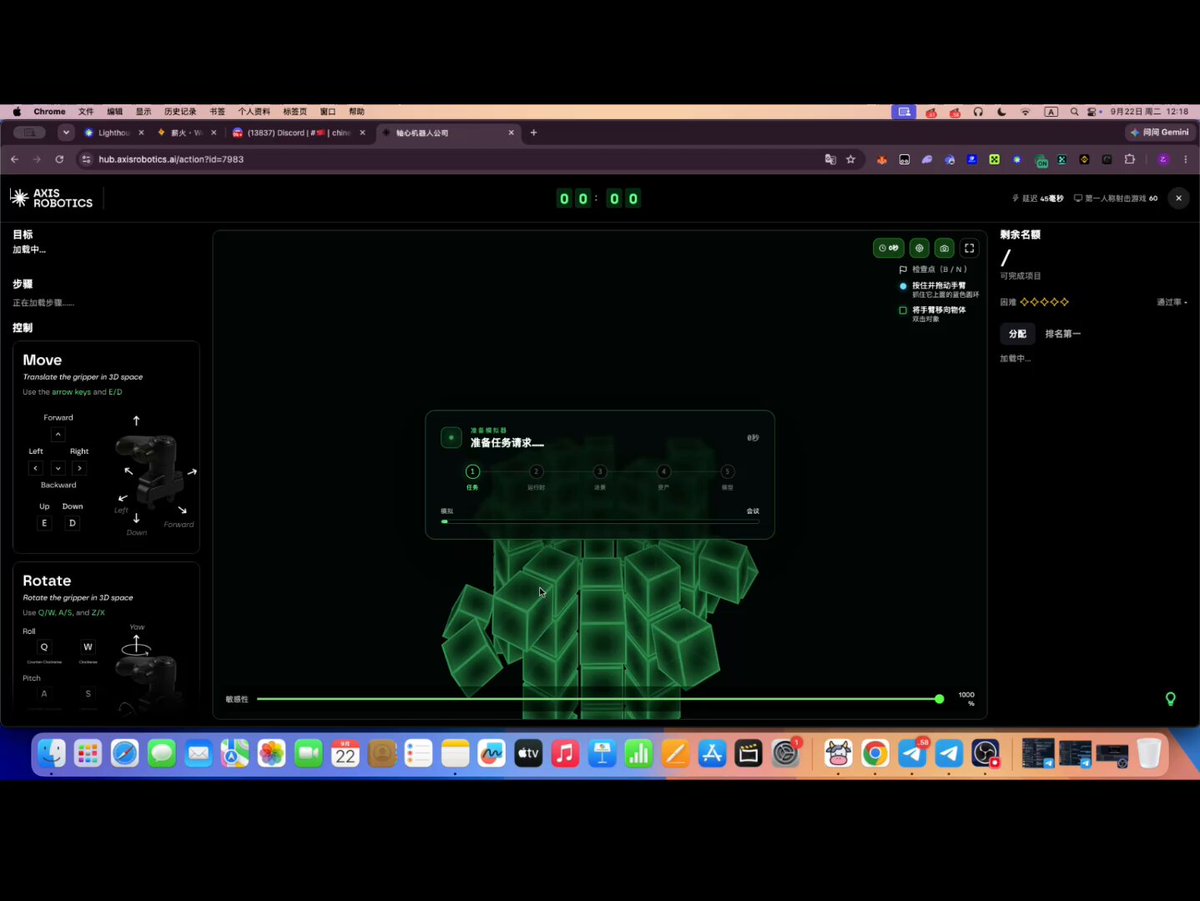Click the fullscreen icon in the simulator
1200x901 pixels.
(969, 248)
